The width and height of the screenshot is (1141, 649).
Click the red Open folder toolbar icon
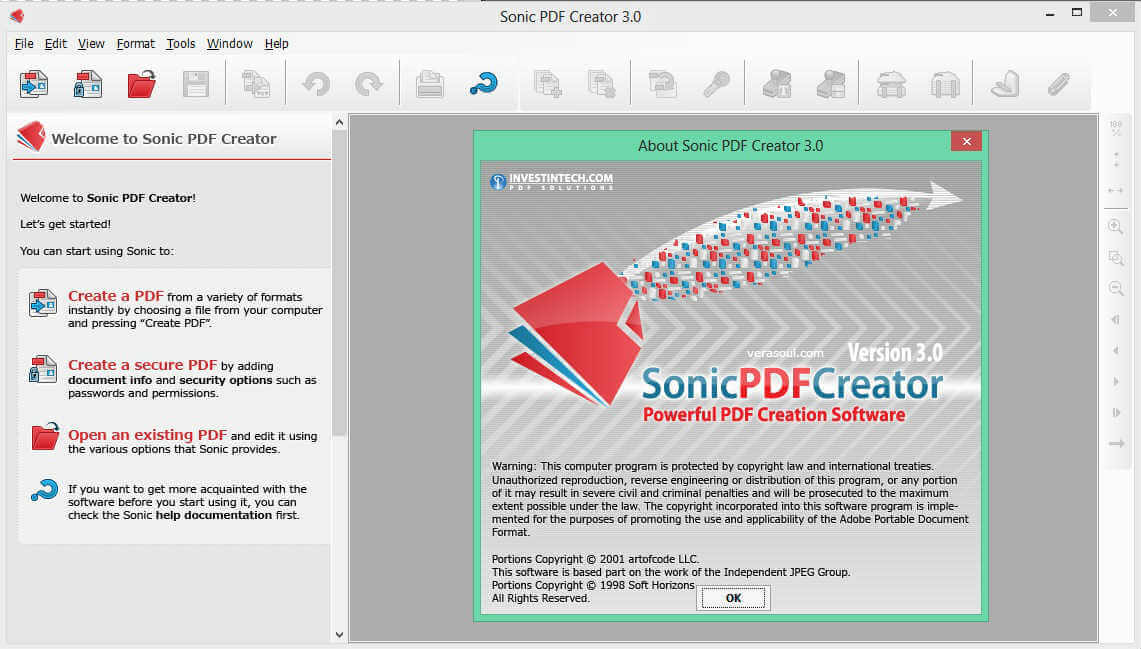coord(142,84)
